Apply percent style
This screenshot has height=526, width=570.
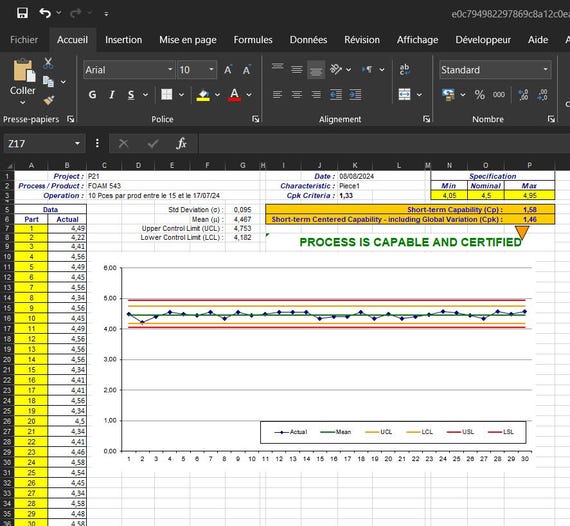(x=479, y=95)
